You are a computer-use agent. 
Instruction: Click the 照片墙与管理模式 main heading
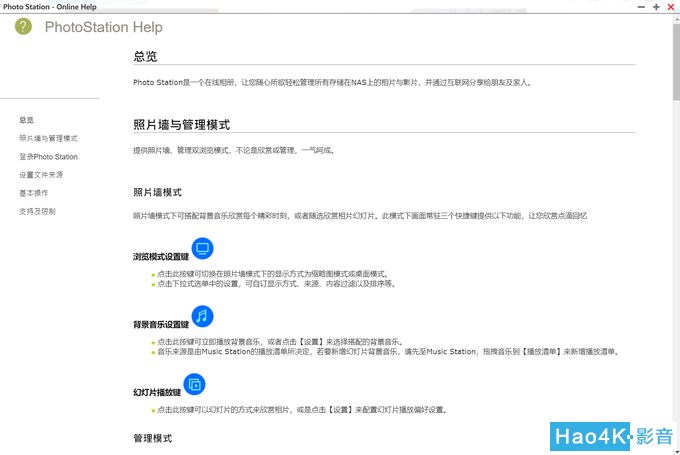click(x=182, y=125)
